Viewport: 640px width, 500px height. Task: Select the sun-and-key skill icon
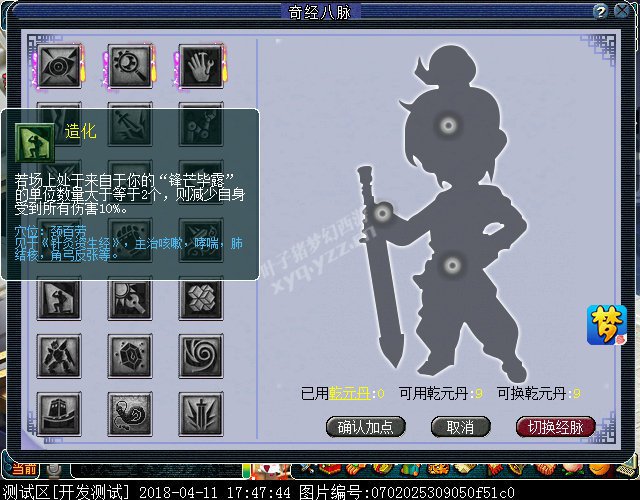tap(130, 298)
